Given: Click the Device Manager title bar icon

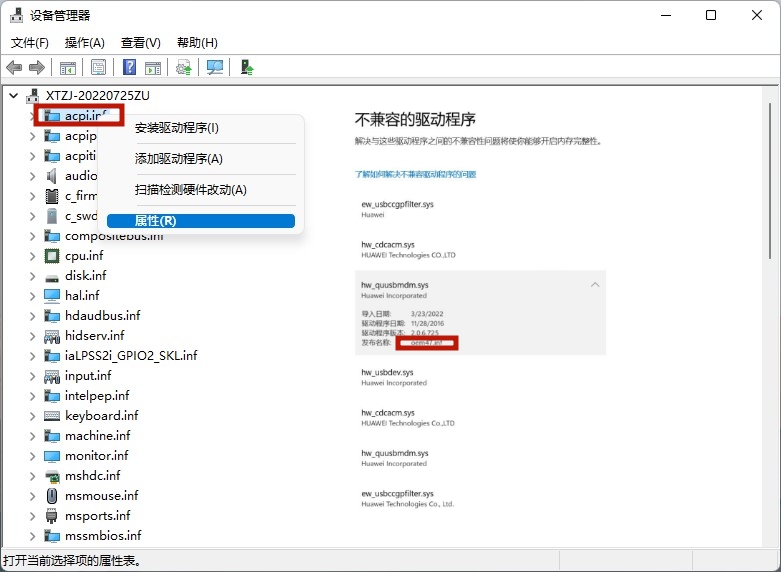Looking at the screenshot, I should [x=16, y=15].
